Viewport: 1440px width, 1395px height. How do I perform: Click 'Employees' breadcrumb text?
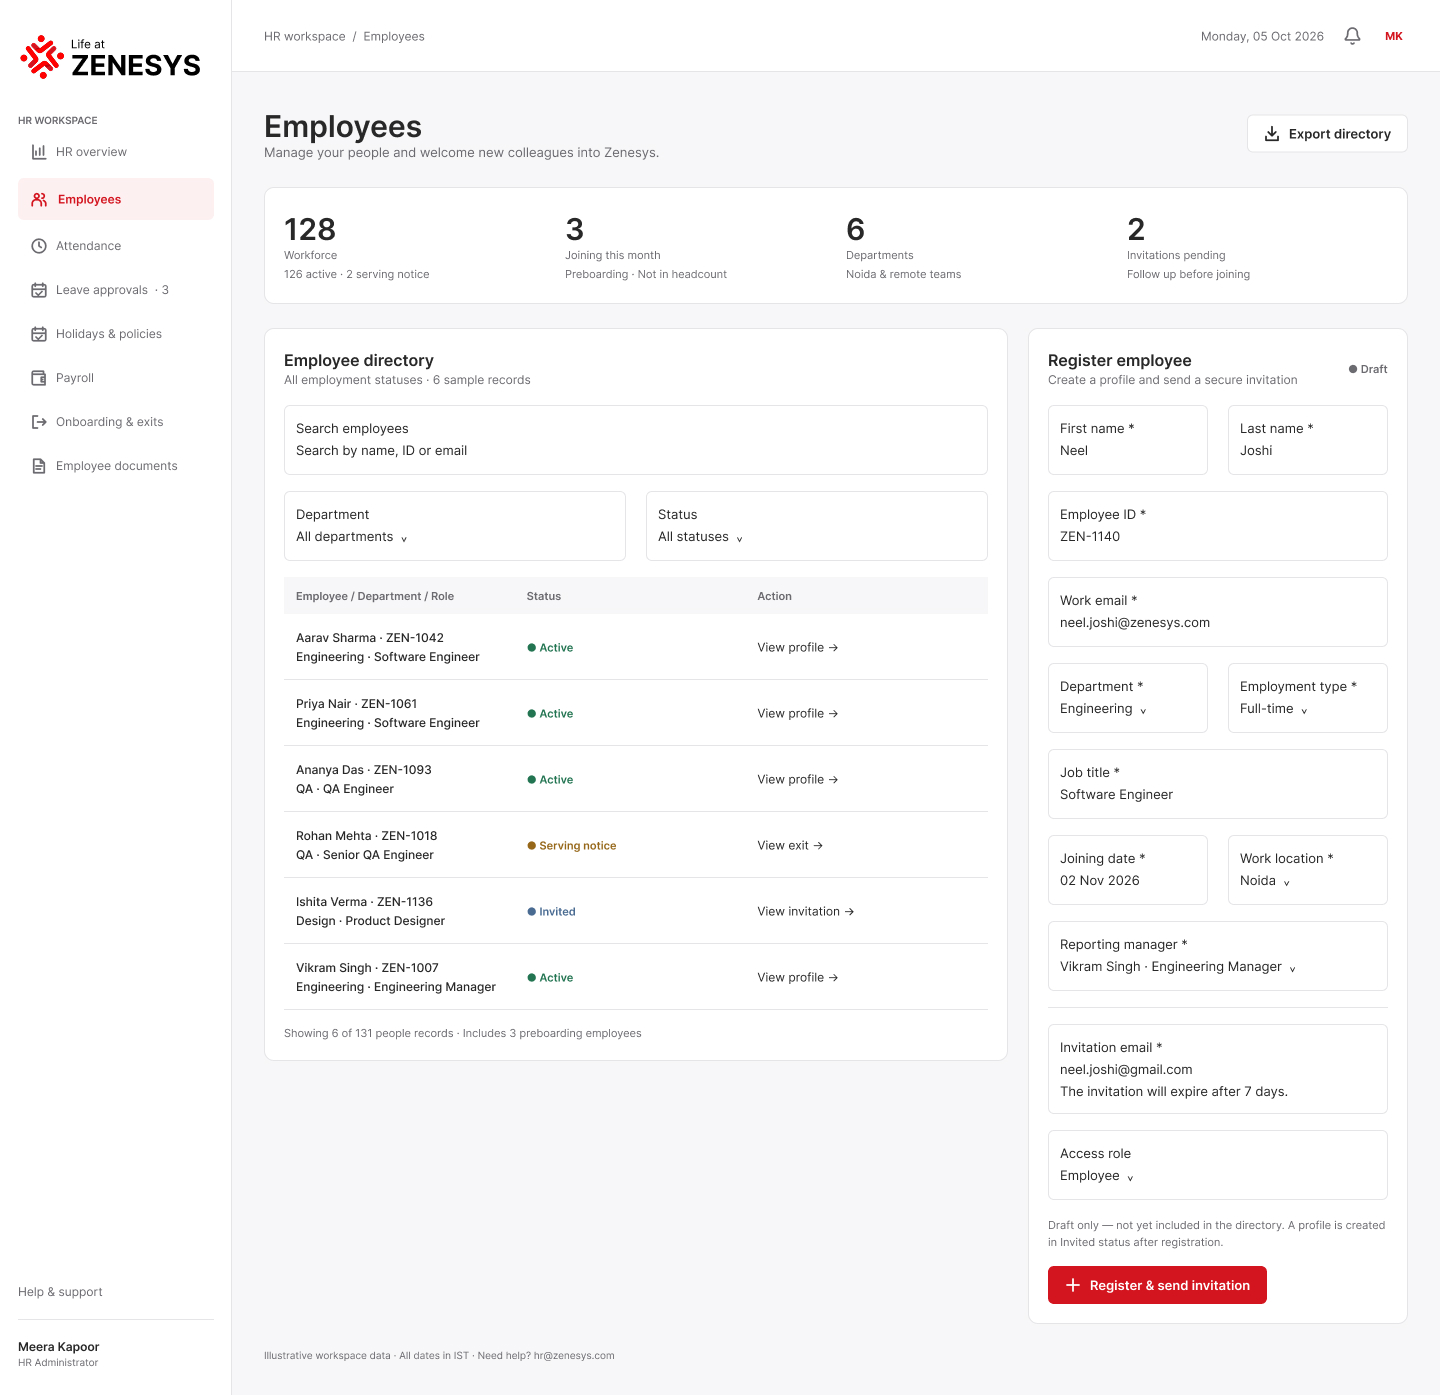pyautogui.click(x=394, y=36)
